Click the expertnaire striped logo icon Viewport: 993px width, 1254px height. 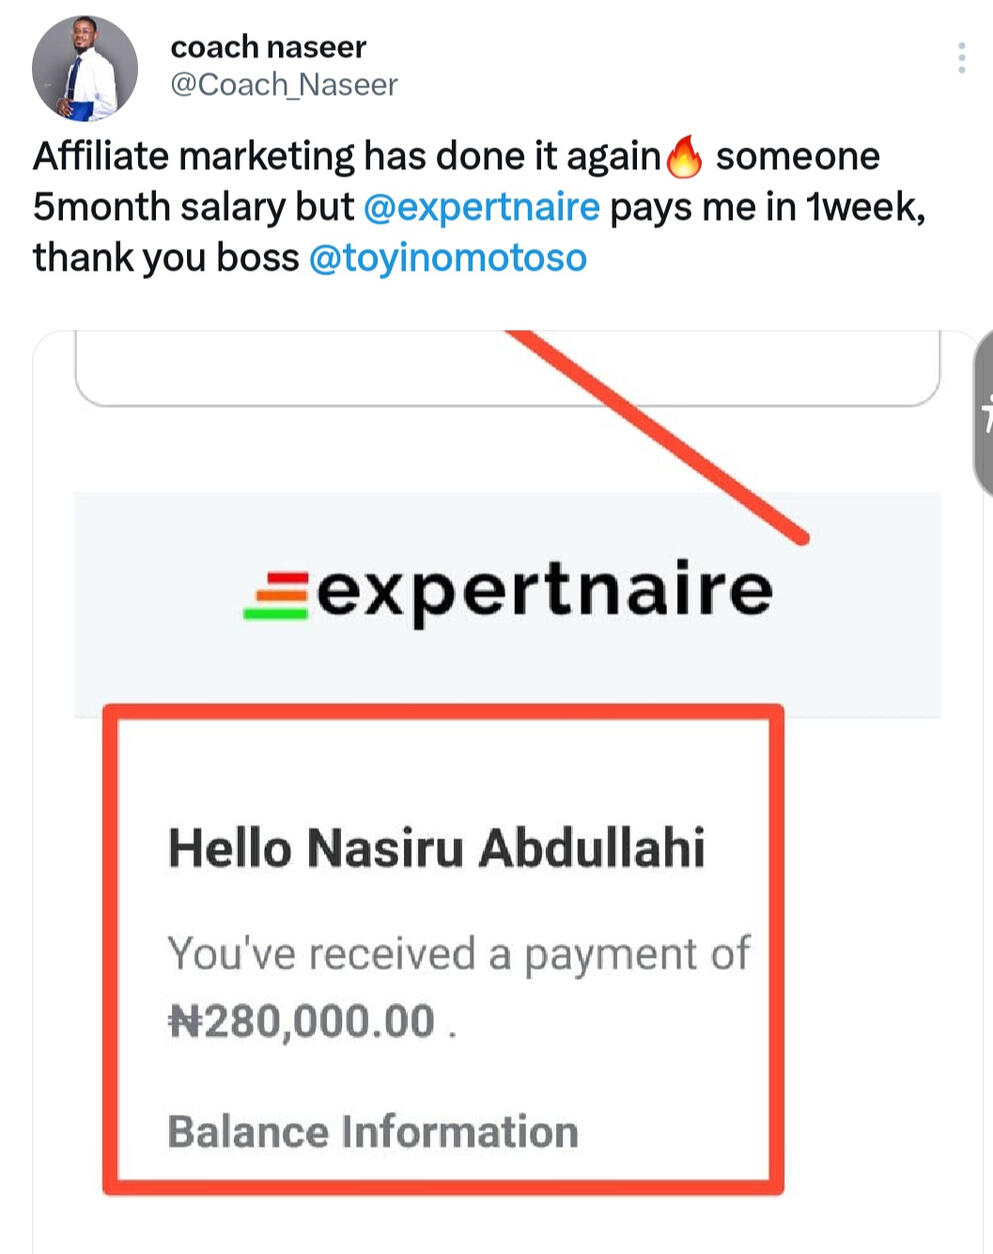277,595
